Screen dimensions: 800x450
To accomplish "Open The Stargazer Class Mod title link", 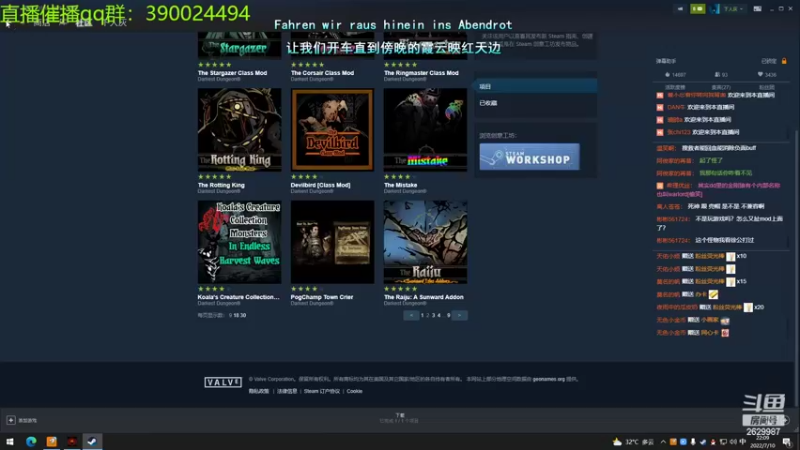I will pyautogui.click(x=232, y=73).
